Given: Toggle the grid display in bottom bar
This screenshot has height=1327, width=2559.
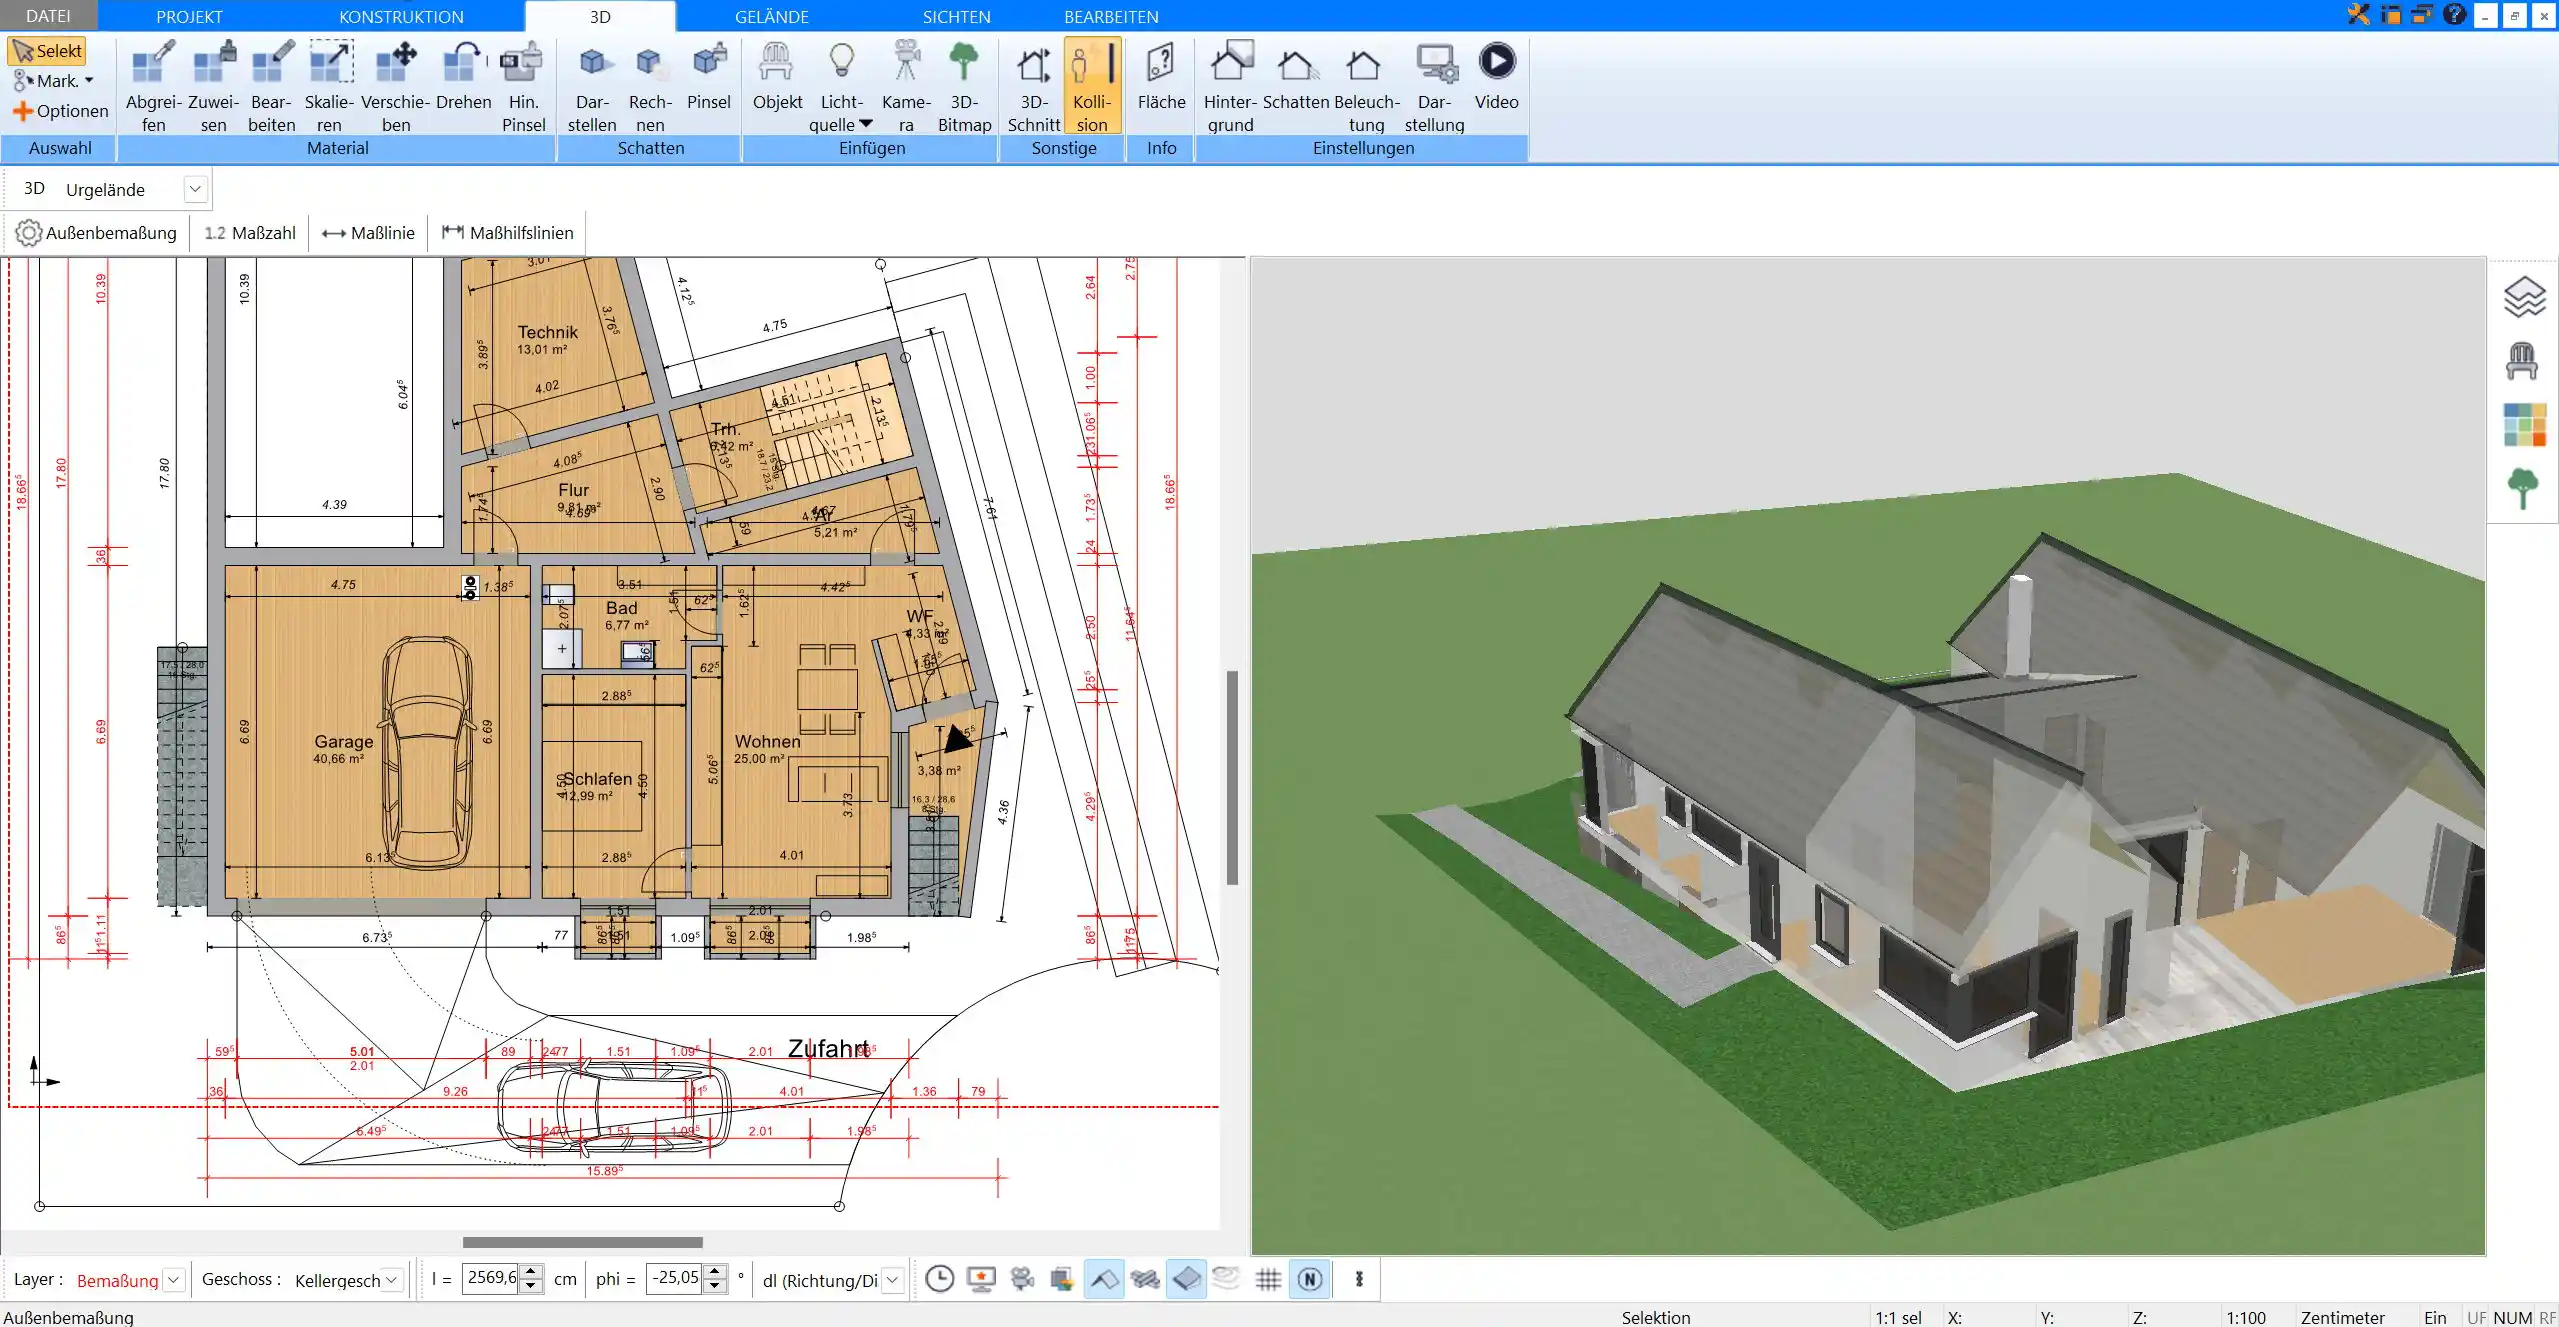Looking at the screenshot, I should coord(1268,1279).
